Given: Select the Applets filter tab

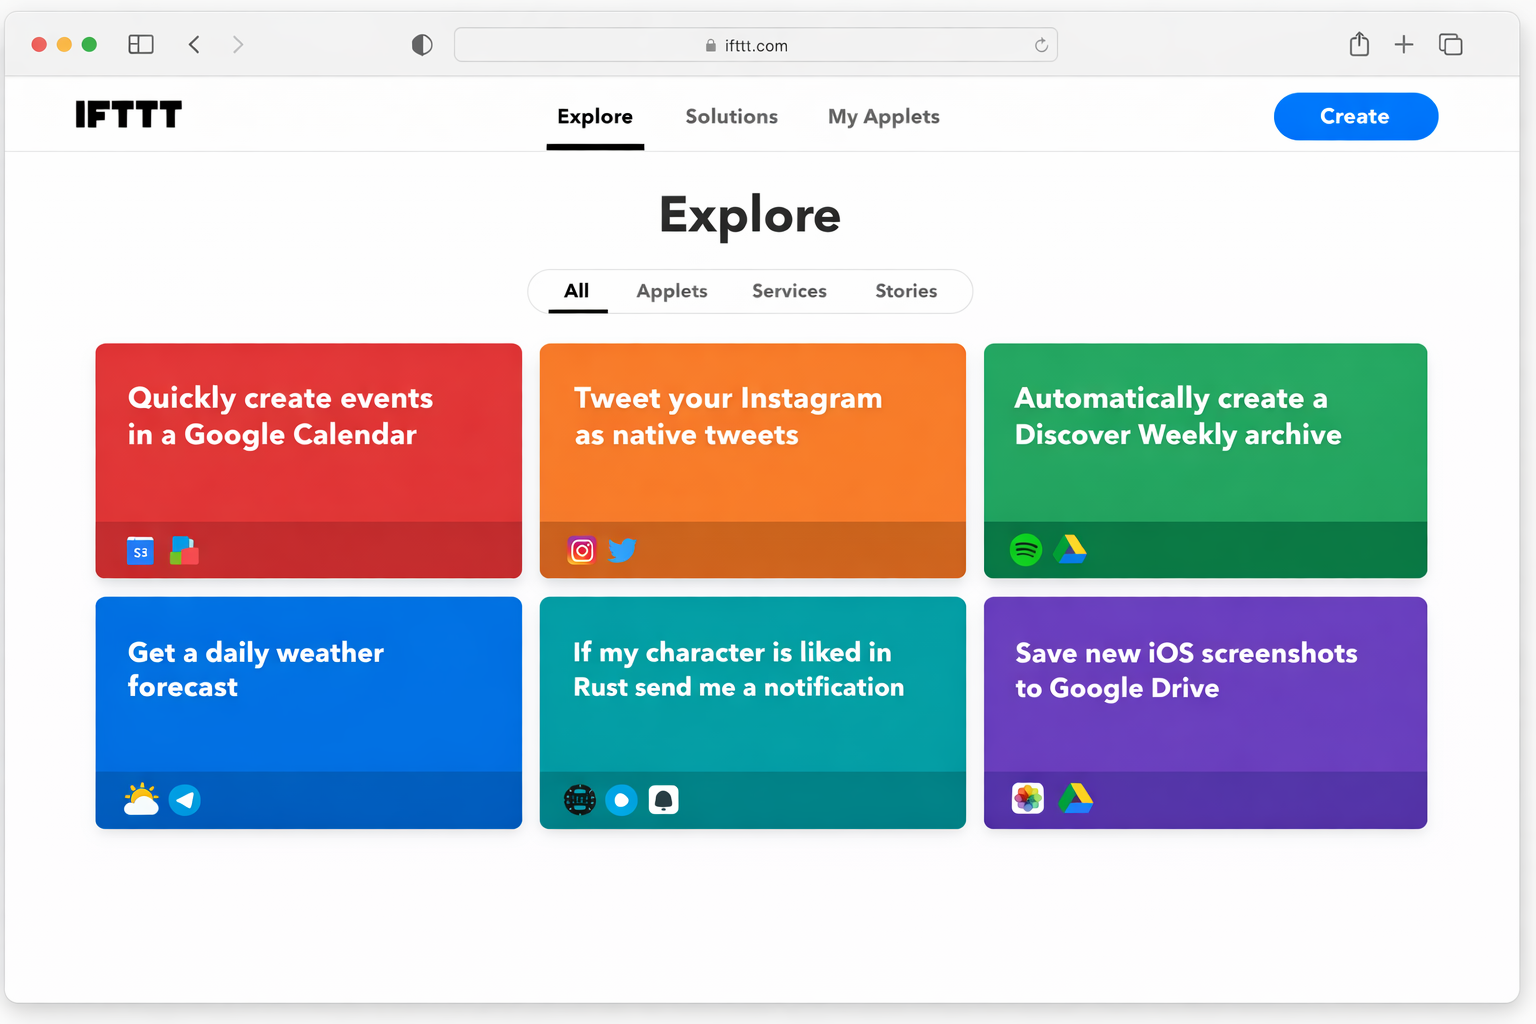Looking at the screenshot, I should [x=672, y=291].
